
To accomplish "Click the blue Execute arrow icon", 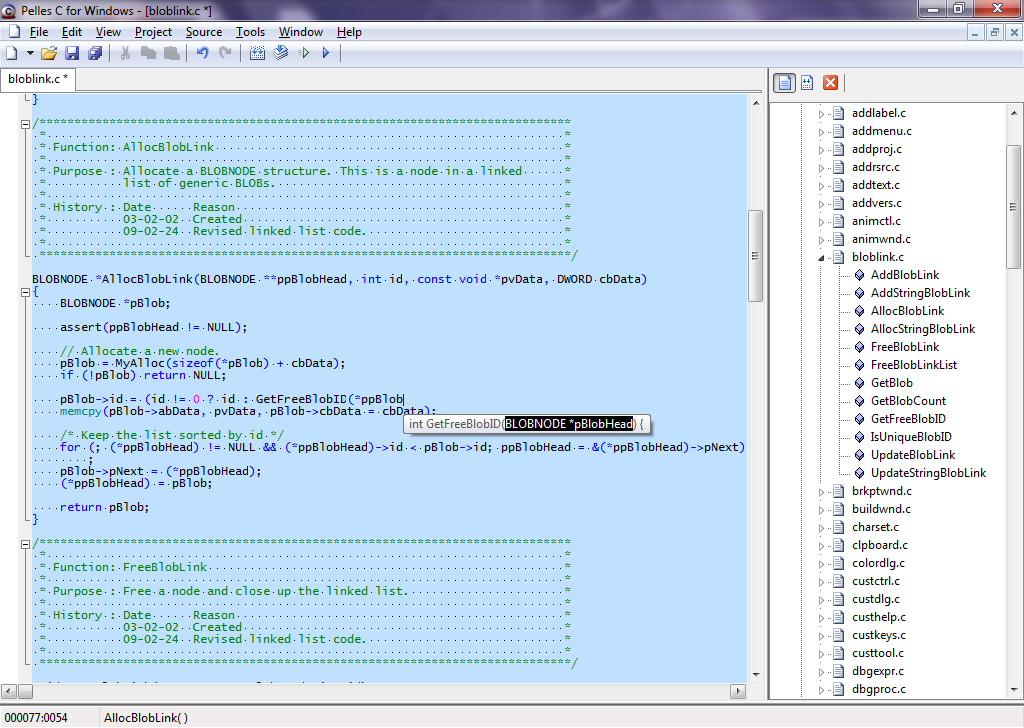I will (326, 53).
